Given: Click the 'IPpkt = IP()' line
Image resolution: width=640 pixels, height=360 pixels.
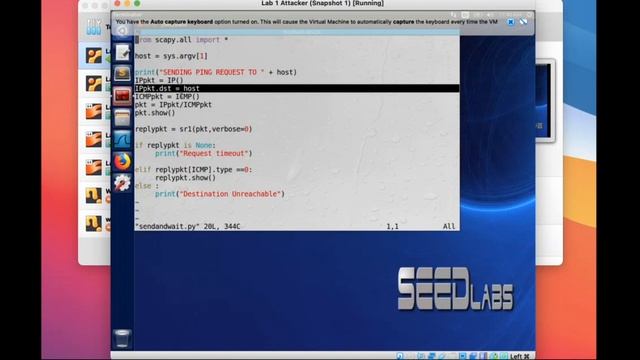Looking at the screenshot, I should [x=159, y=80].
